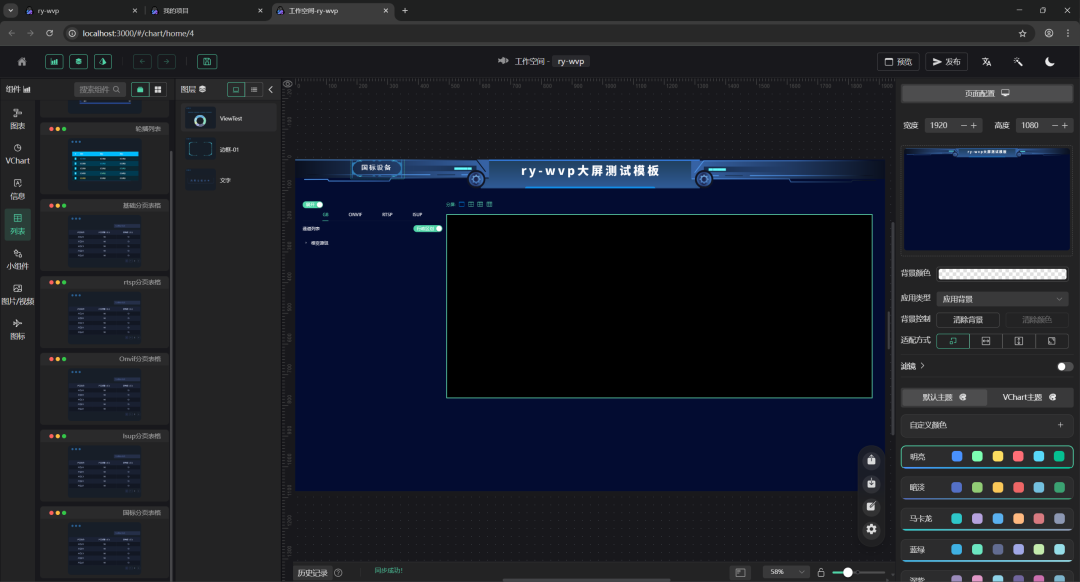Click the 背景颜色 color swatch
Screen dimensions: 1080x582
point(1003,273)
